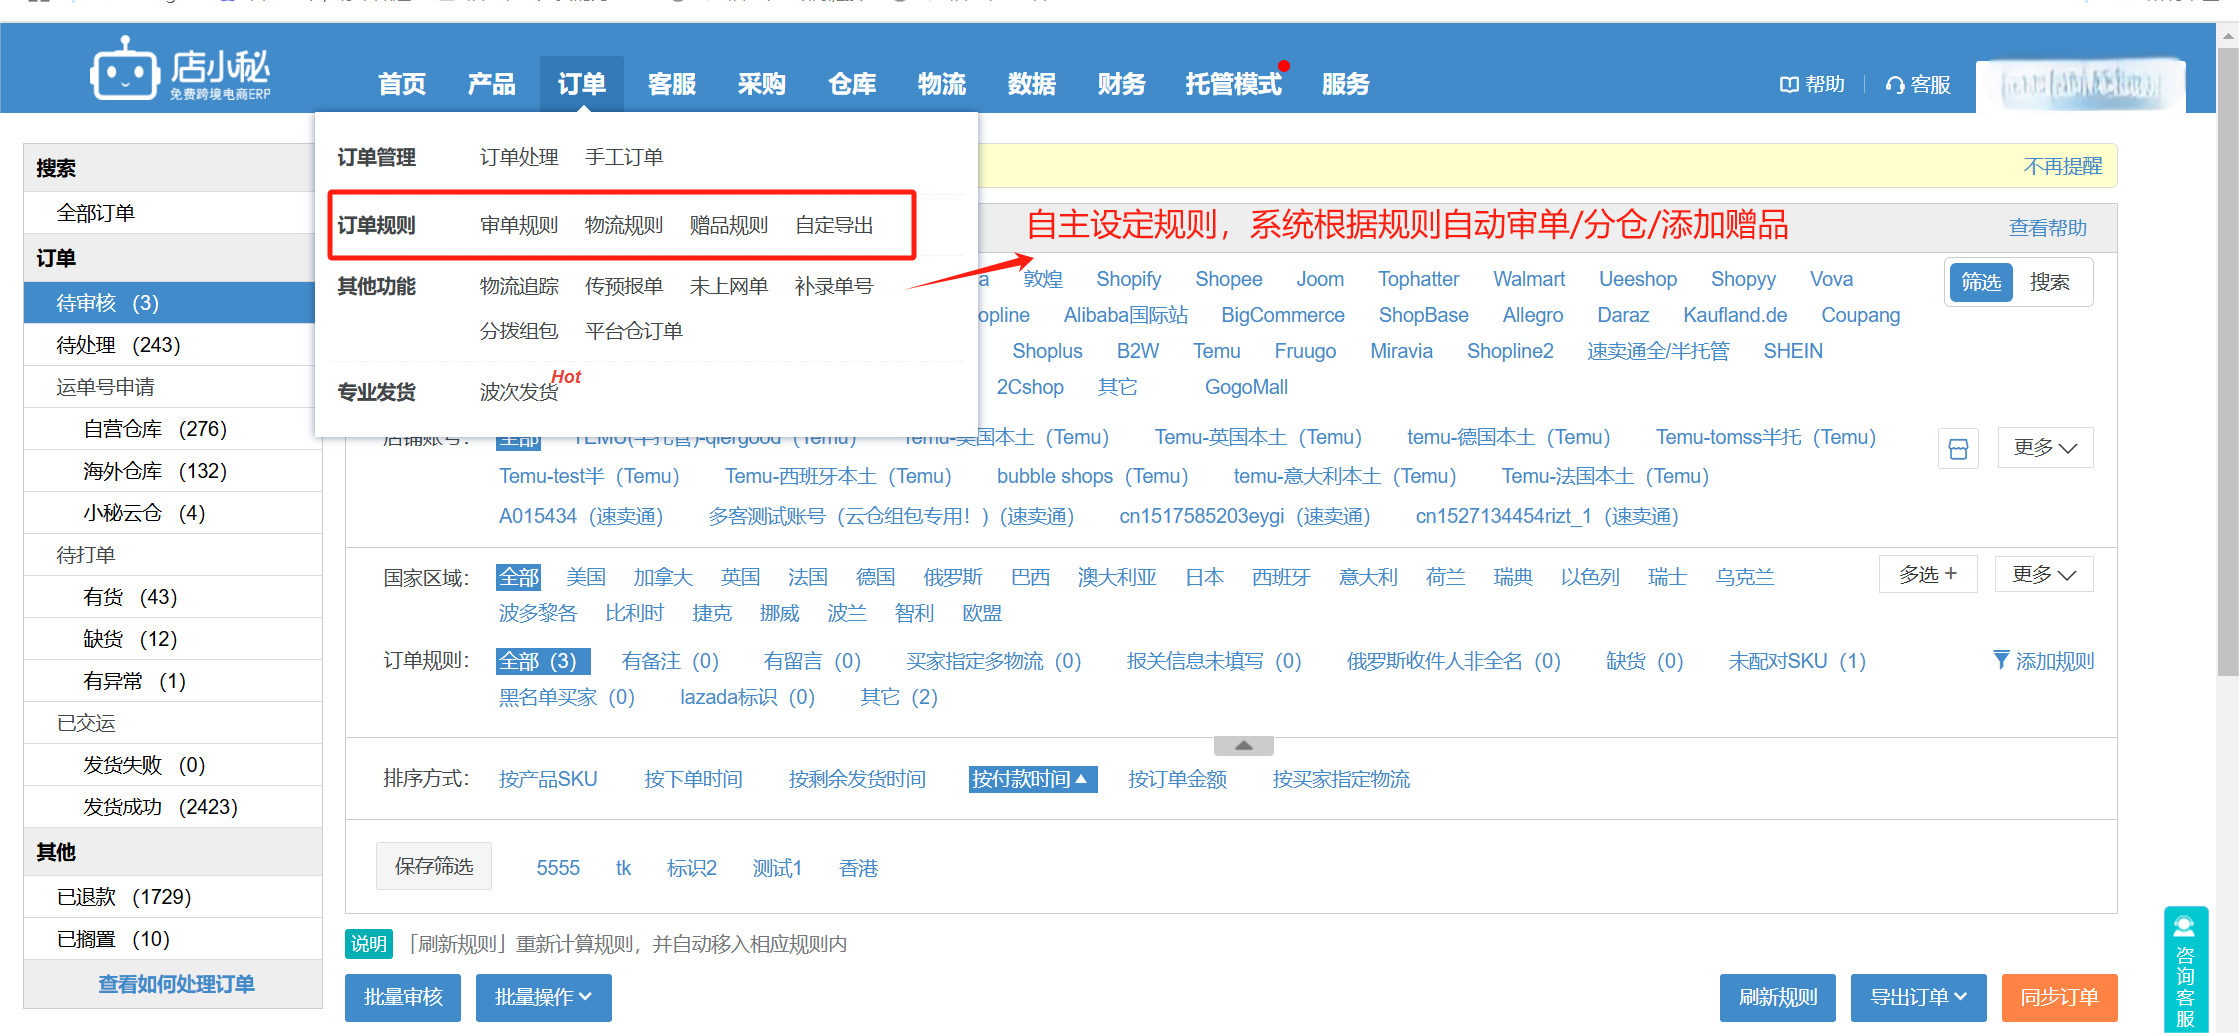Viewport: 2239px width, 1033px height.
Task: Choose 物流追踪 in the dropdown
Action: pos(519,286)
